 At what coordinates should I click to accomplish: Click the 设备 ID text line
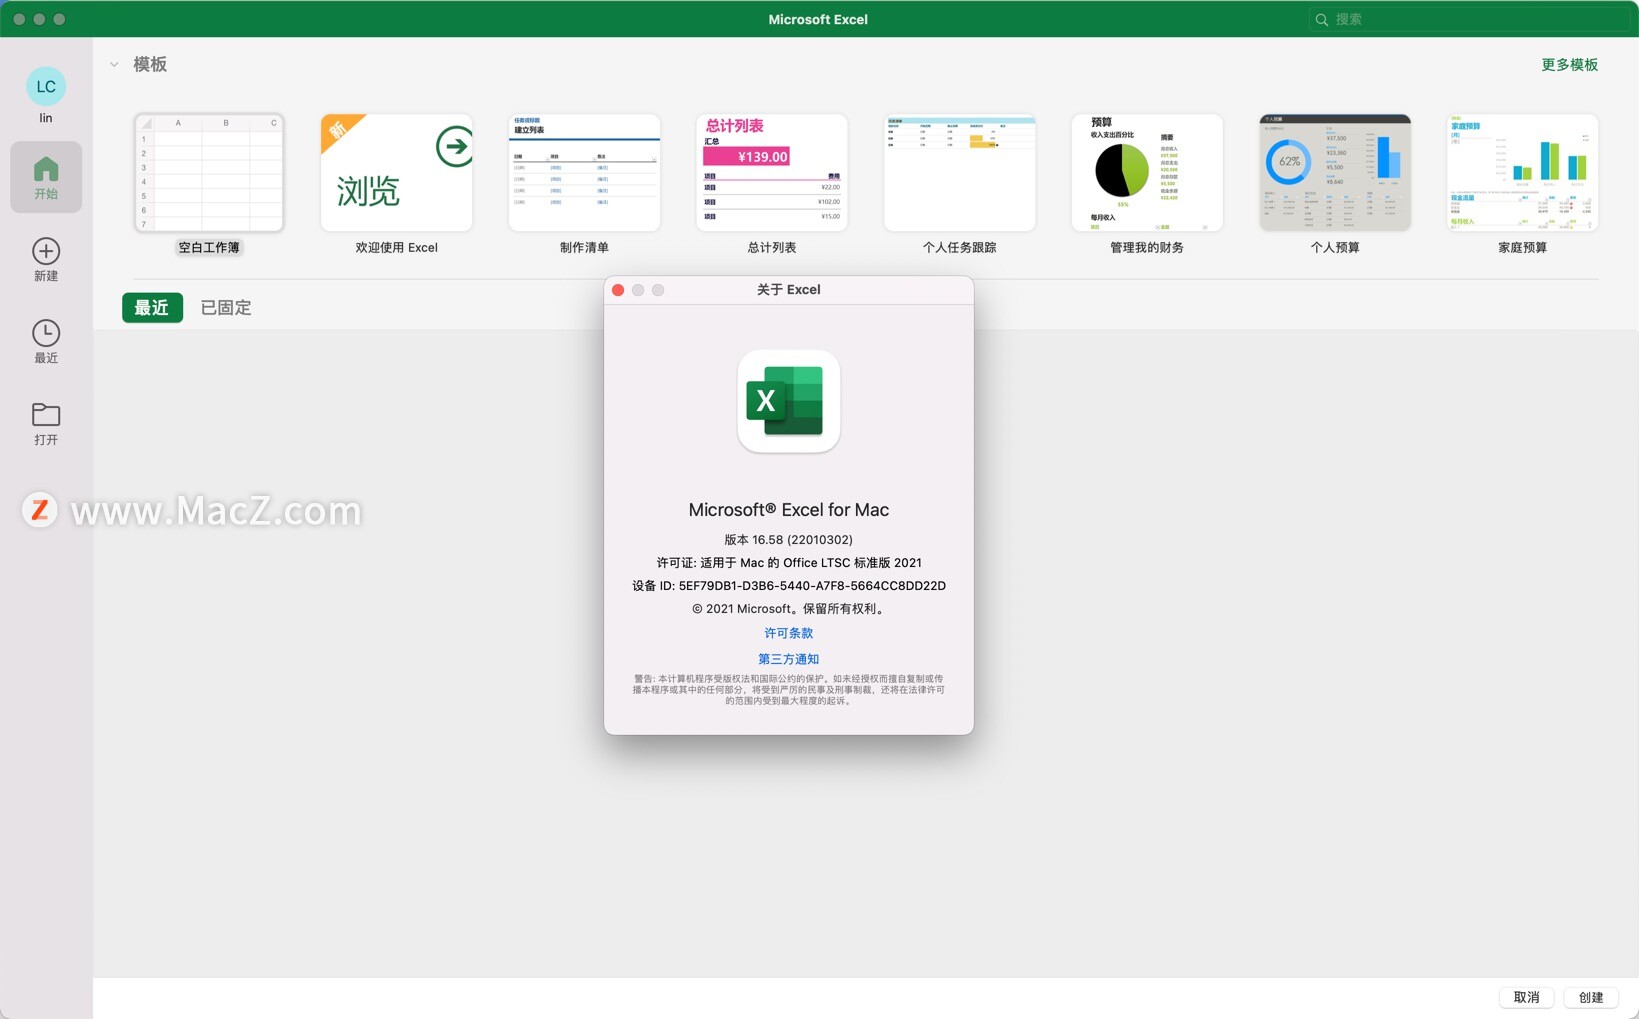(x=788, y=586)
